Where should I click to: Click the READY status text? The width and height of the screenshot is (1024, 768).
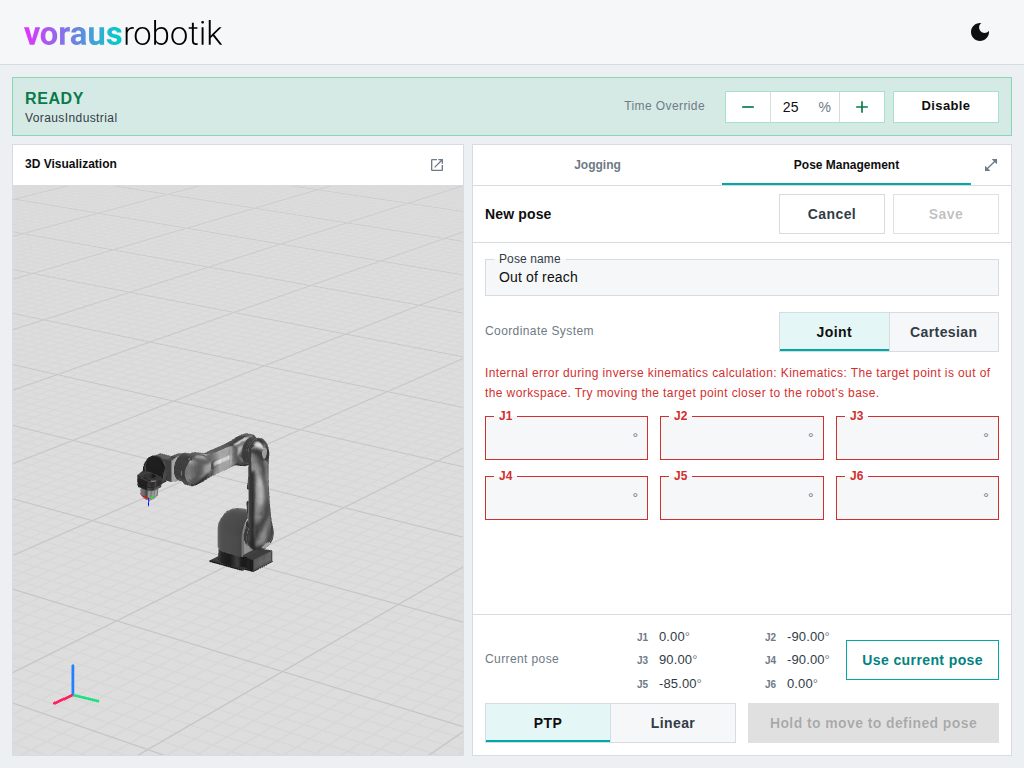click(54, 98)
